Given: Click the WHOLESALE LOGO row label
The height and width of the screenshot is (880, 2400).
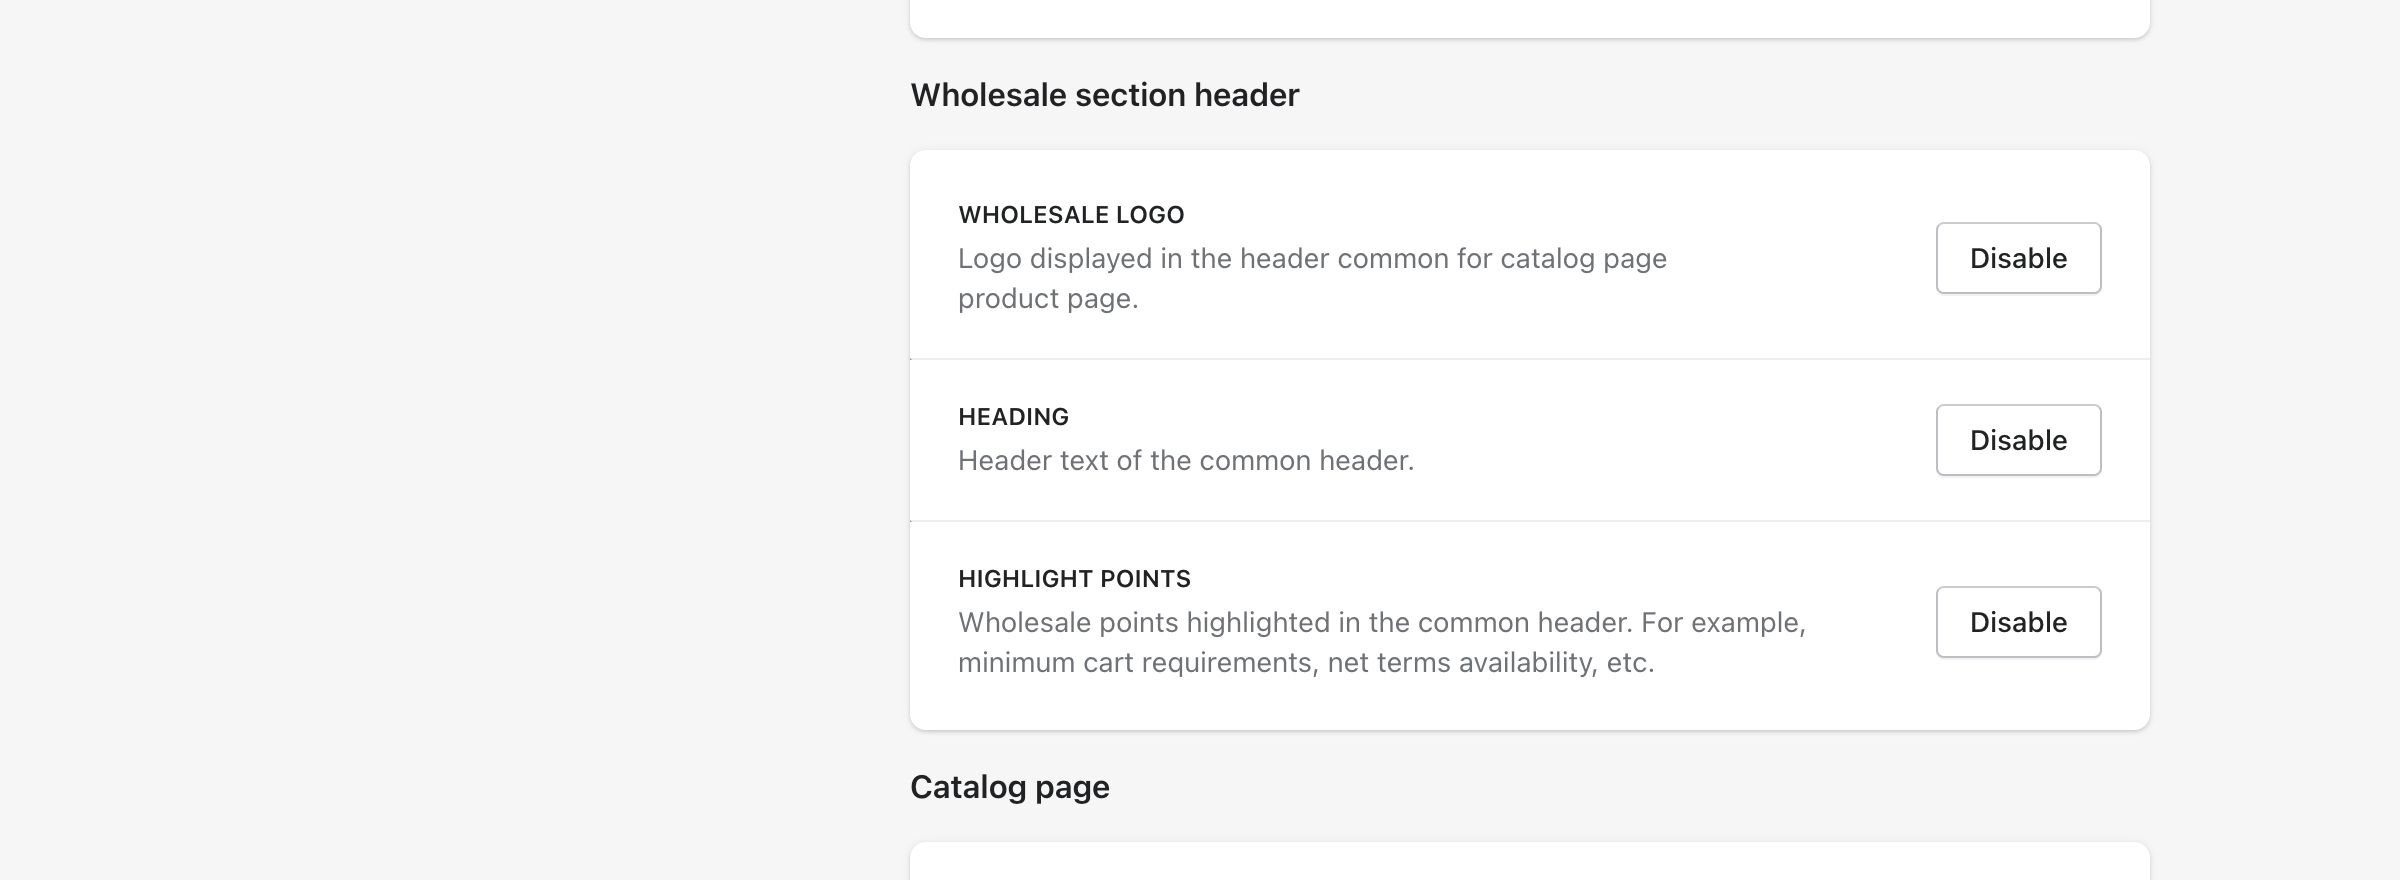Looking at the screenshot, I should 1071,215.
